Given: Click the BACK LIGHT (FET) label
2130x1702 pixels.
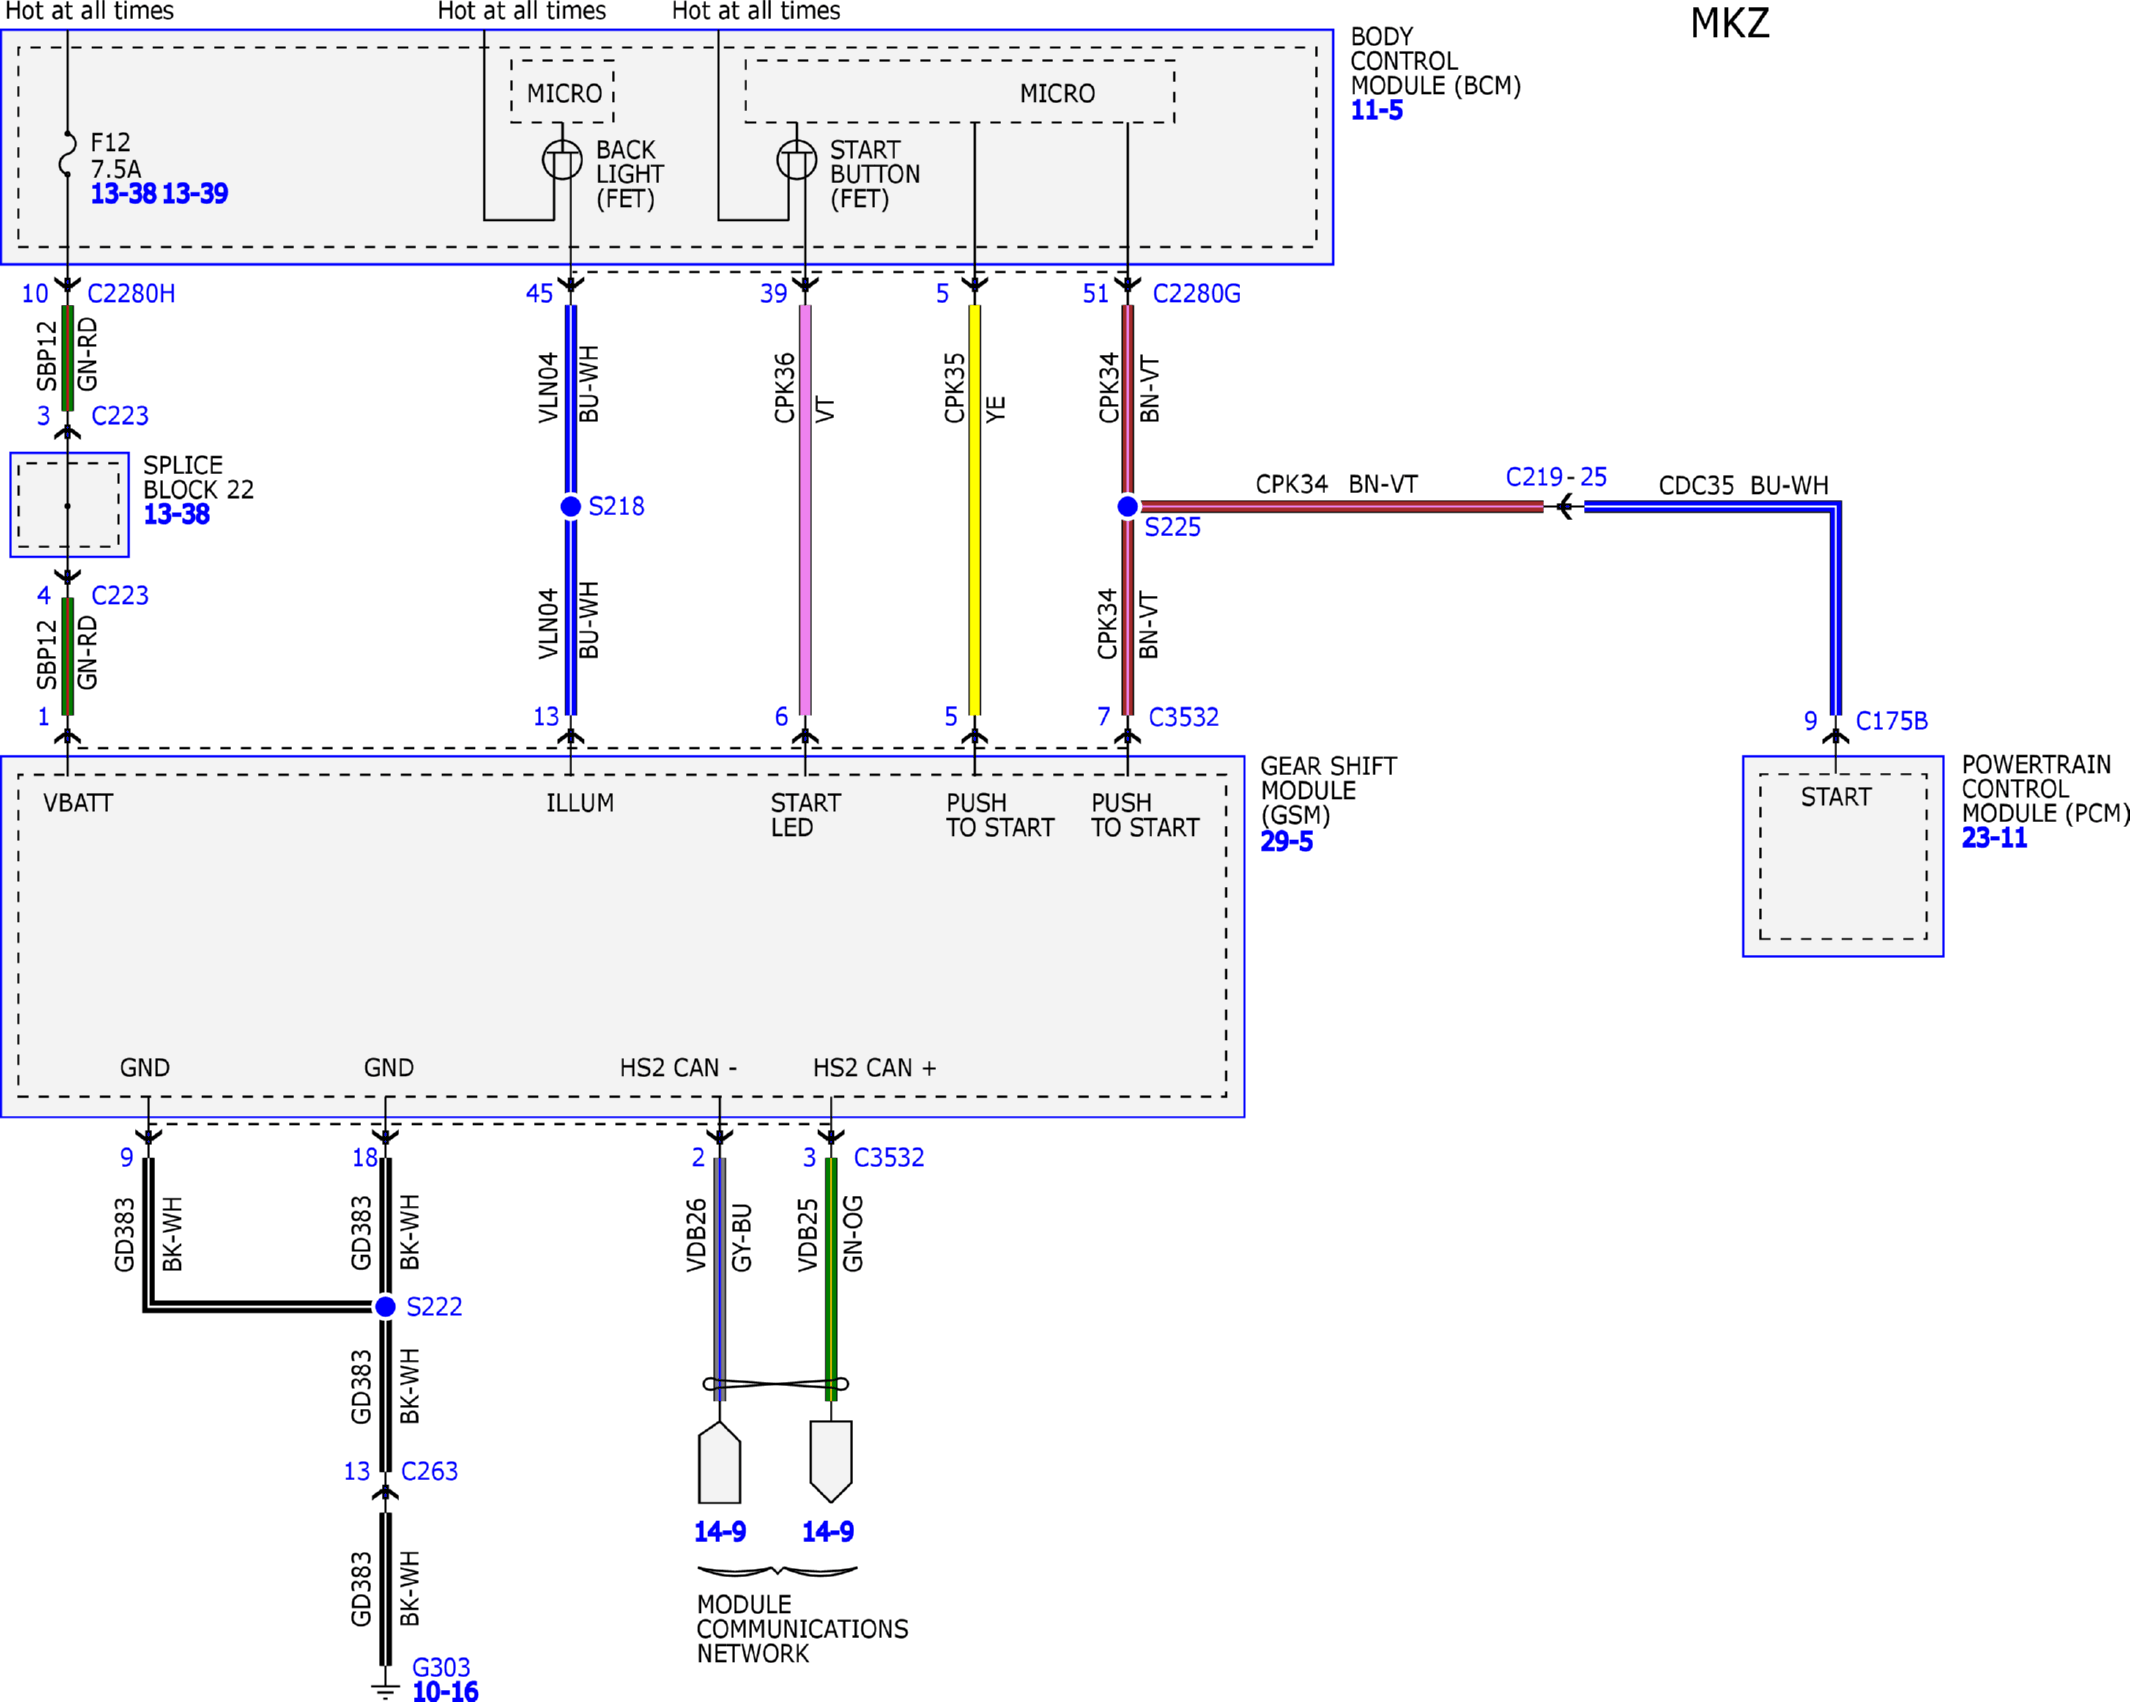Looking at the screenshot, I should point(630,174).
